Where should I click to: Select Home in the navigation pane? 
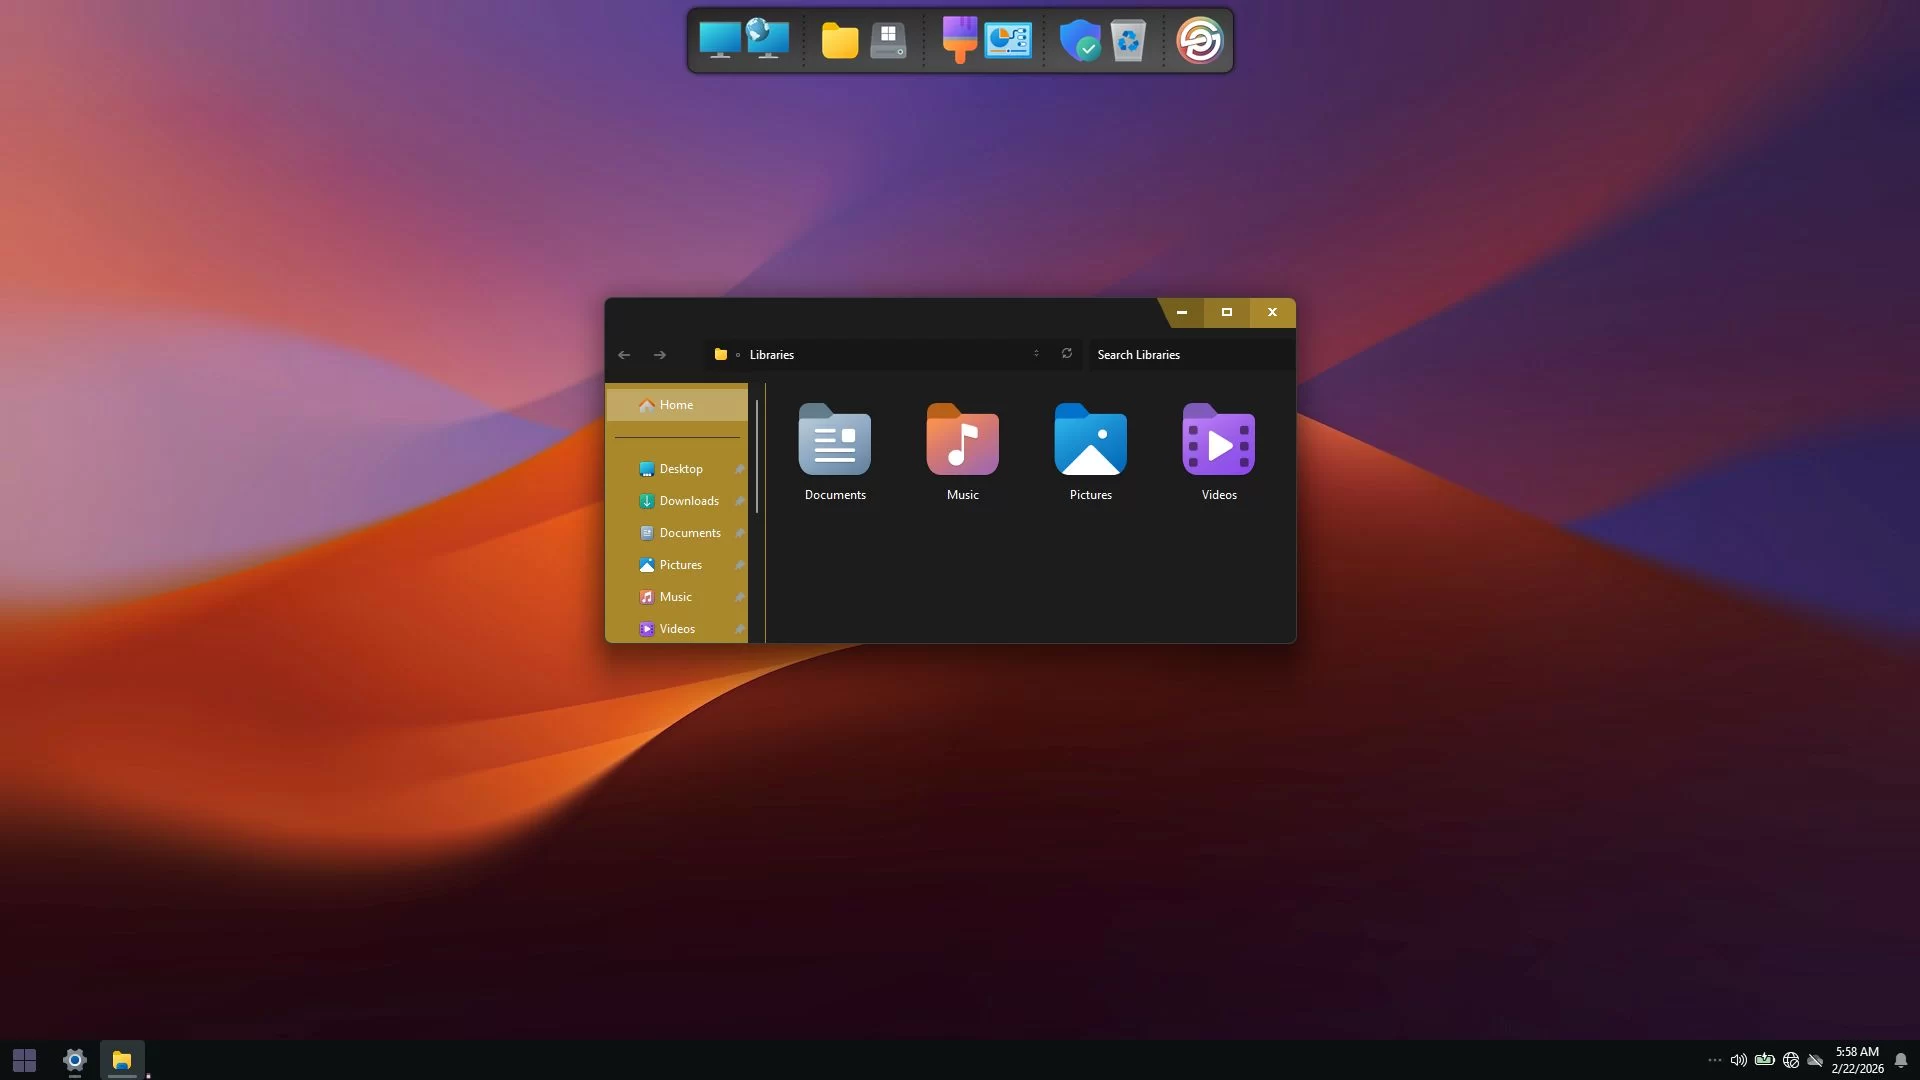[x=676, y=405]
